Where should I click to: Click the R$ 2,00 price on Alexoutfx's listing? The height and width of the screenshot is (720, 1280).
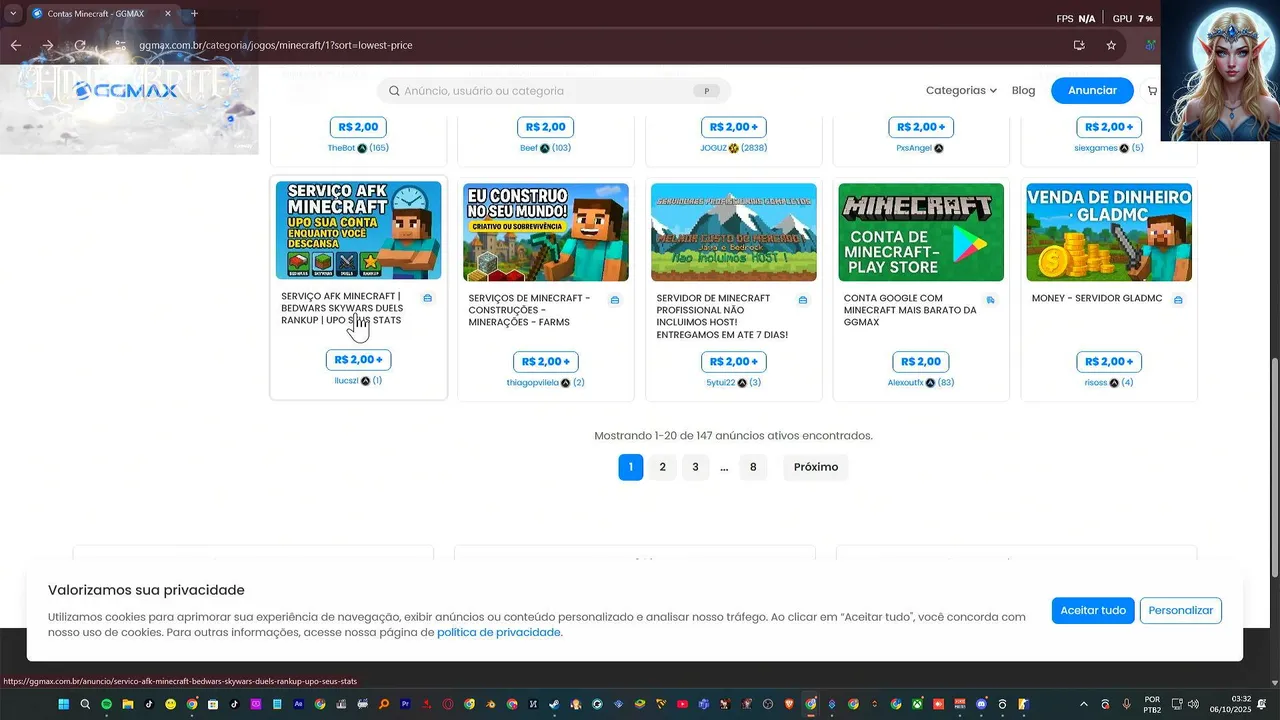(x=921, y=362)
